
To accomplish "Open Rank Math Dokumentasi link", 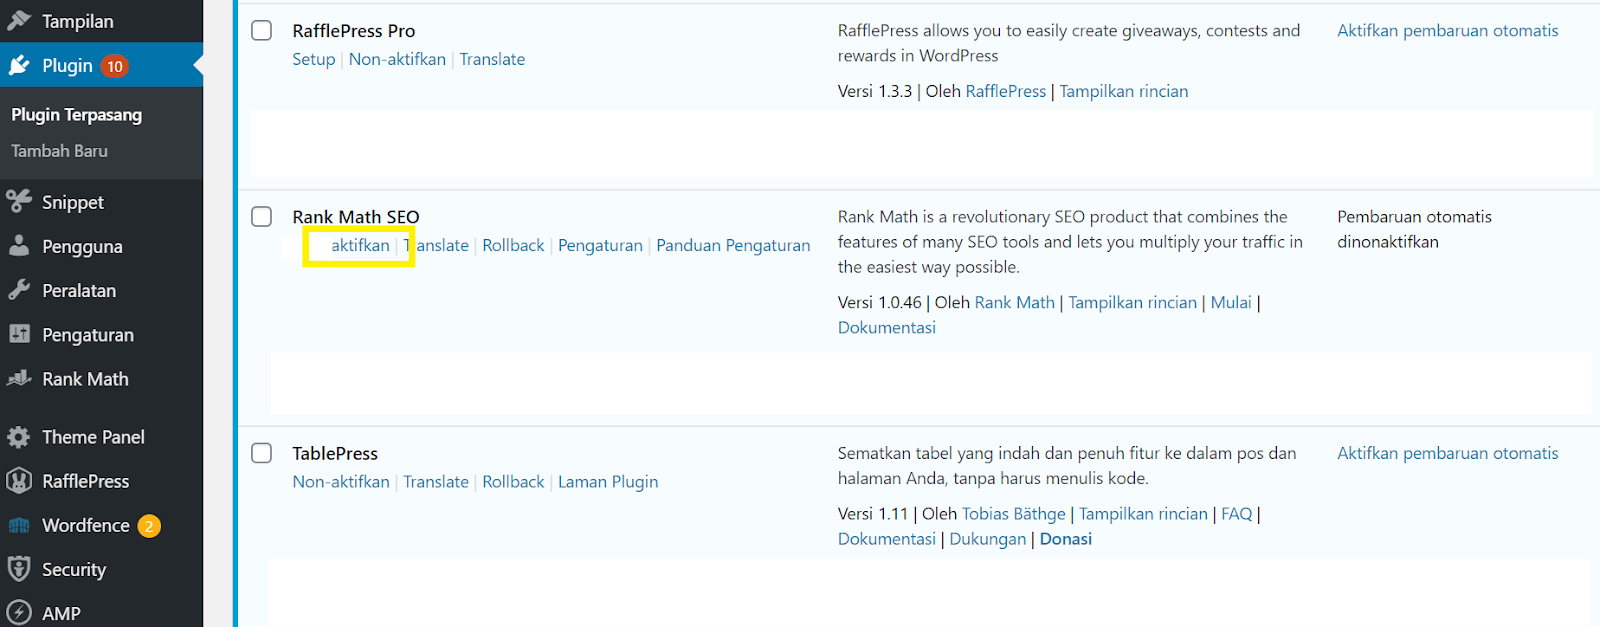I will pos(887,327).
